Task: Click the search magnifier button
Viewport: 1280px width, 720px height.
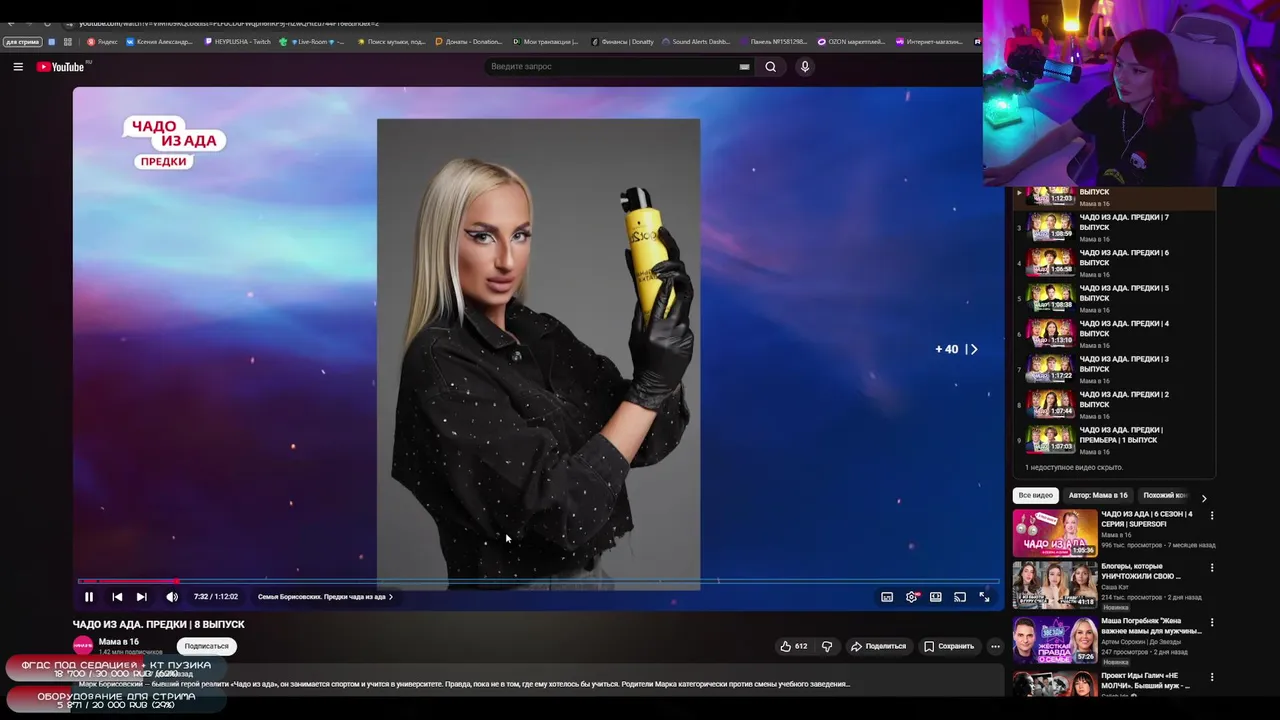Action: [770, 67]
